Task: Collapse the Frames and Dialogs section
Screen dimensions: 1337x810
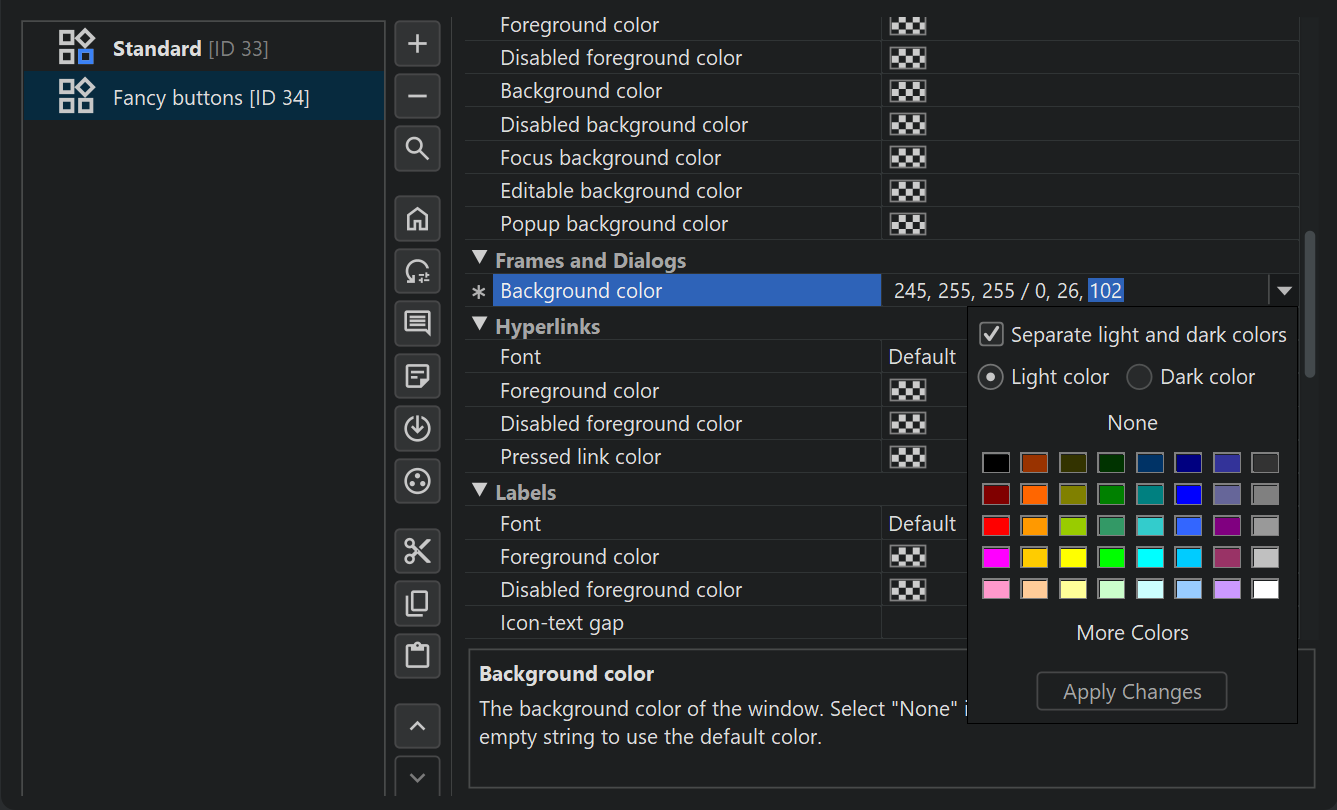Action: (x=480, y=259)
